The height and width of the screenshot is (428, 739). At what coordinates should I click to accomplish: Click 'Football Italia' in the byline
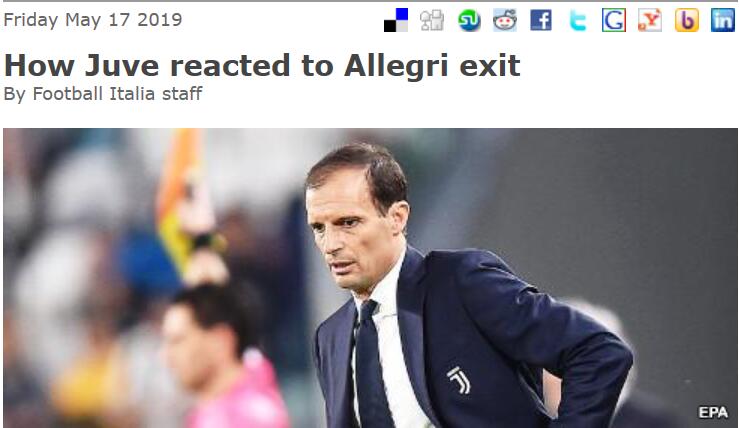click(x=93, y=94)
